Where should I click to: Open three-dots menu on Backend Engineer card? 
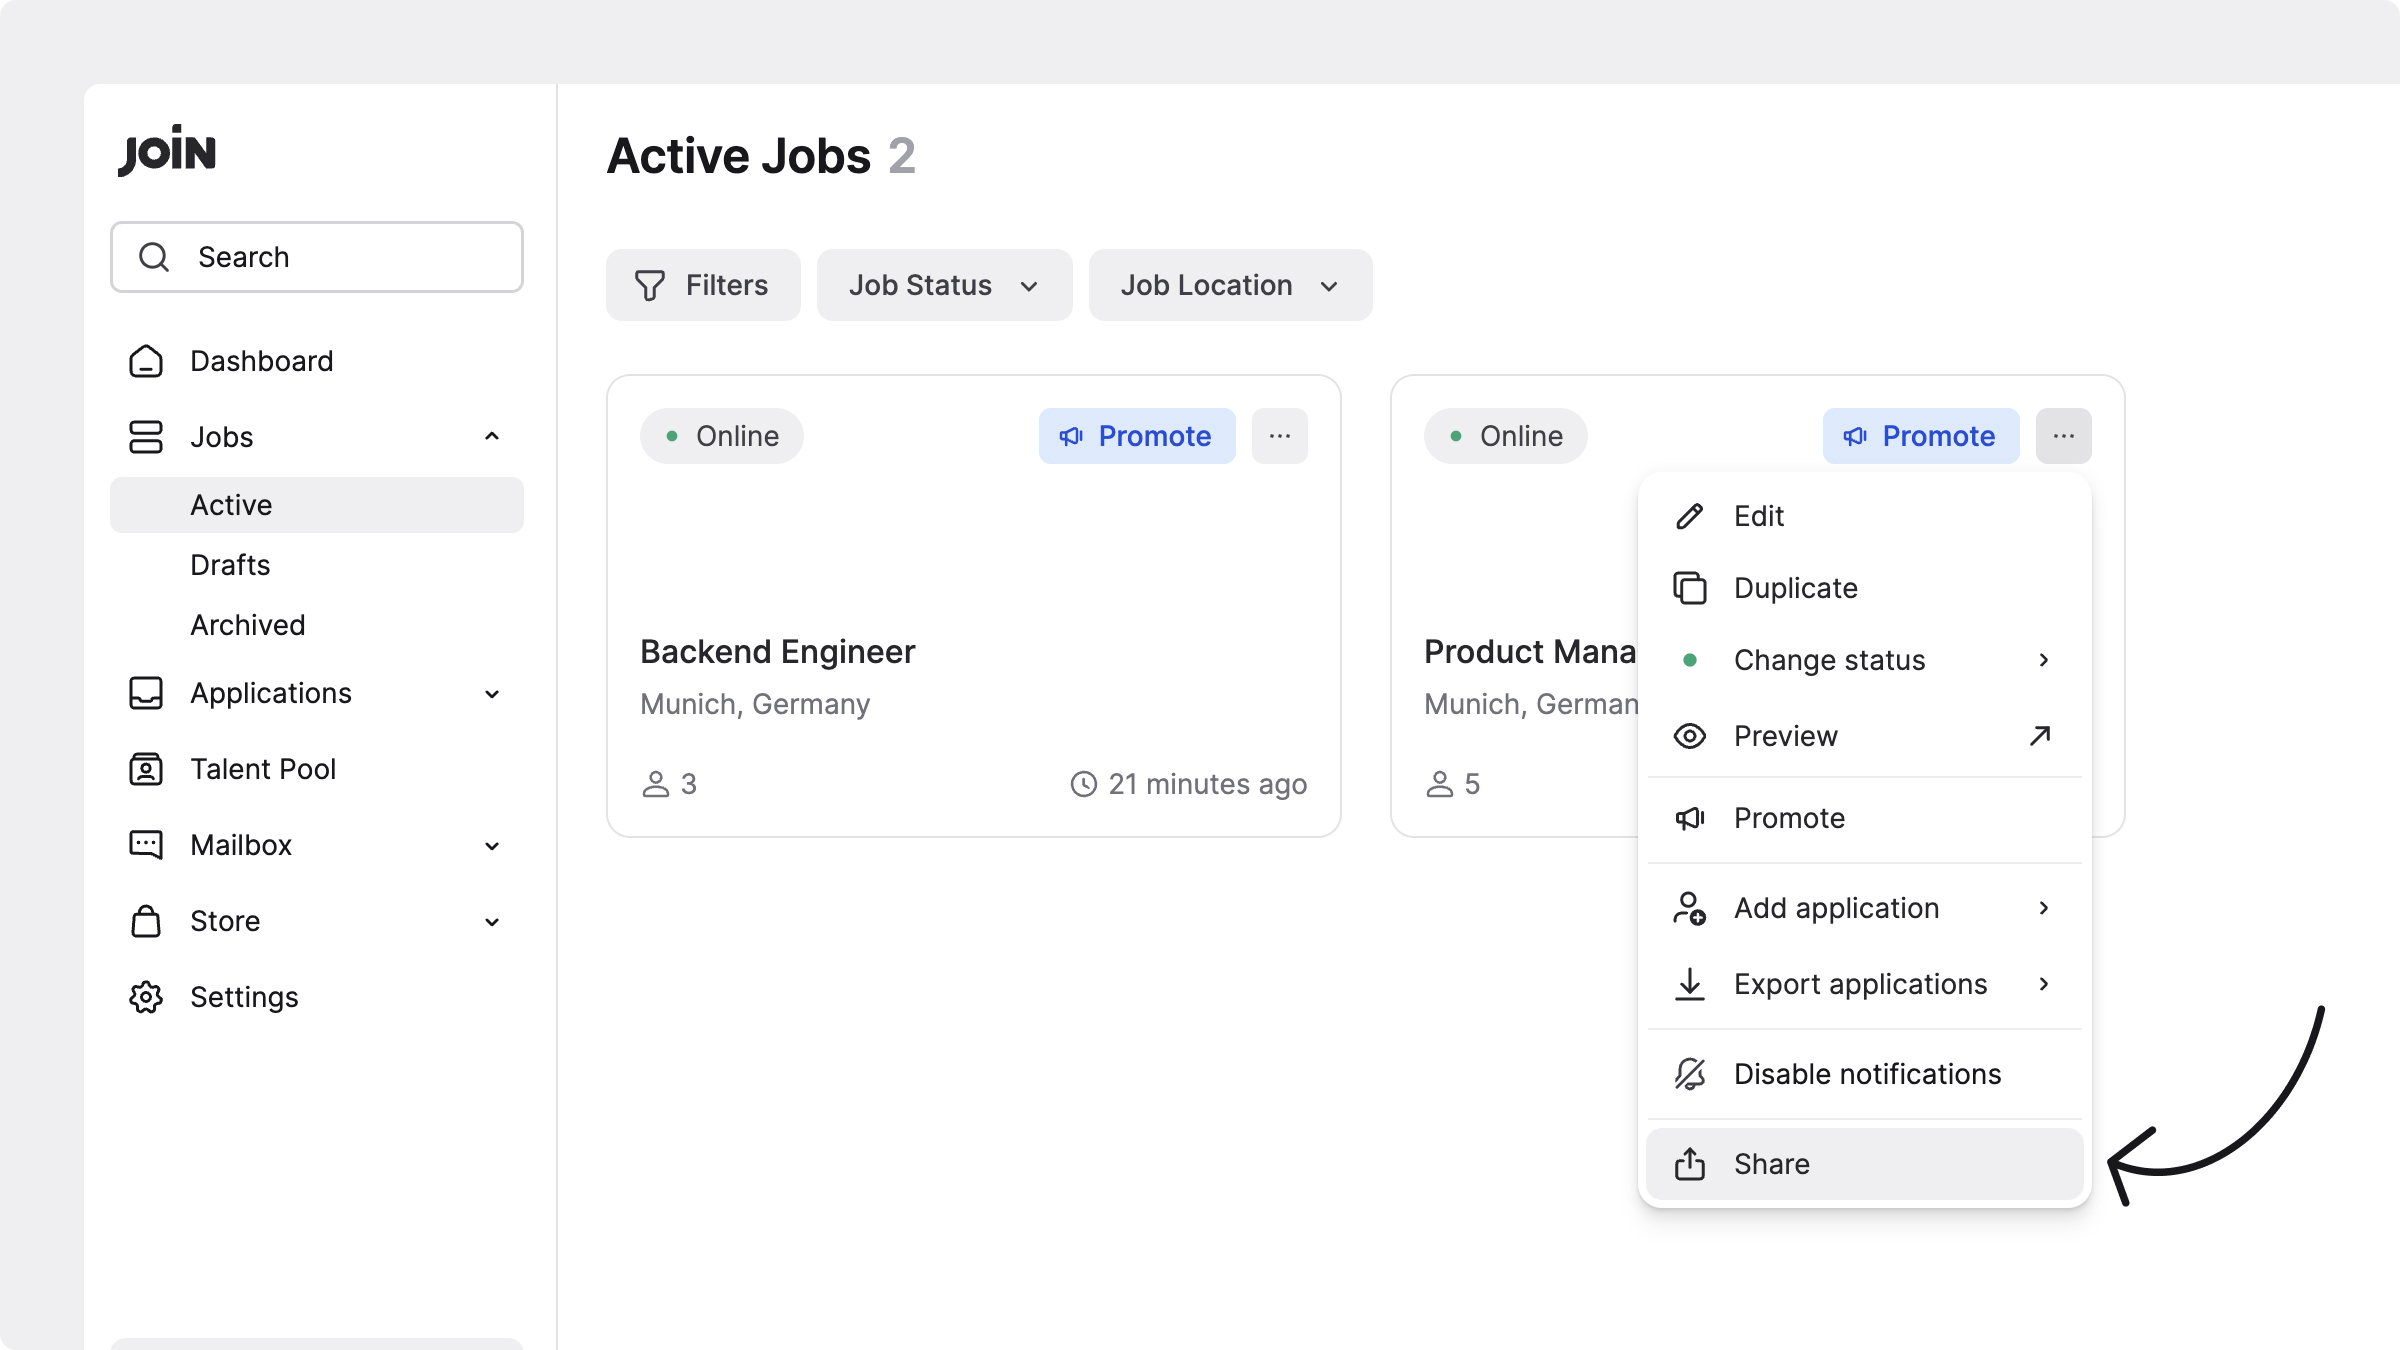tap(1279, 436)
